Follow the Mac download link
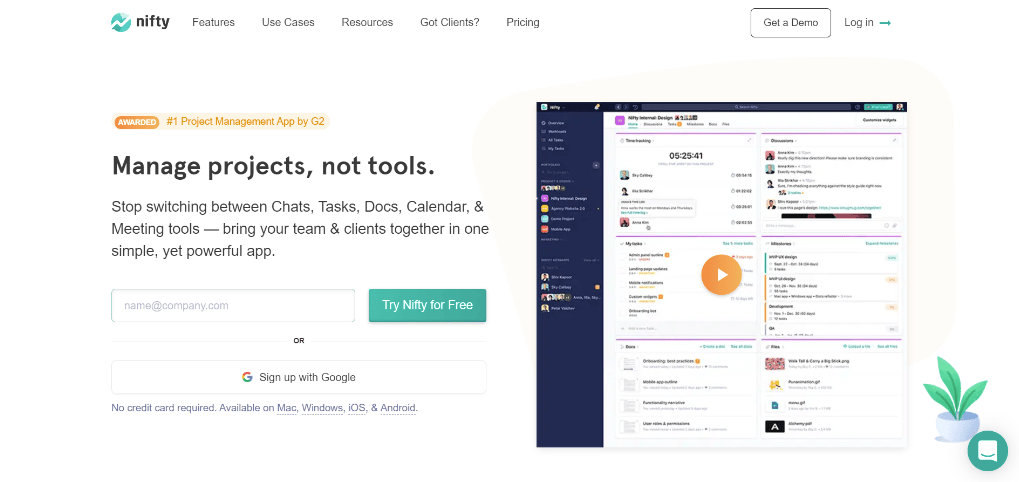Image resolution: width=1019 pixels, height=482 pixels. pyautogui.click(x=287, y=408)
